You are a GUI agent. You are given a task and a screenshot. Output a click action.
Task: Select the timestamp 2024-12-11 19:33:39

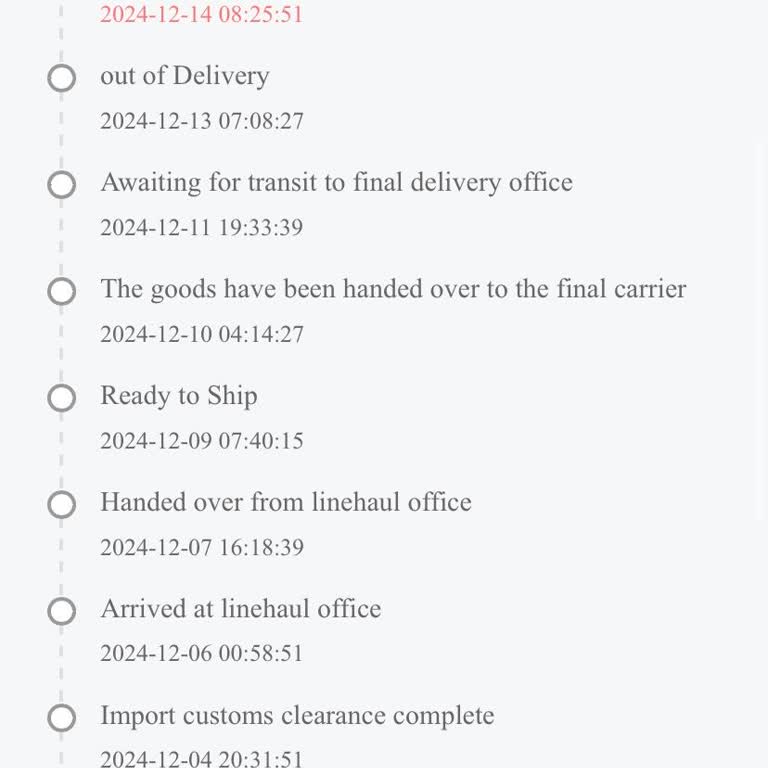(201, 228)
